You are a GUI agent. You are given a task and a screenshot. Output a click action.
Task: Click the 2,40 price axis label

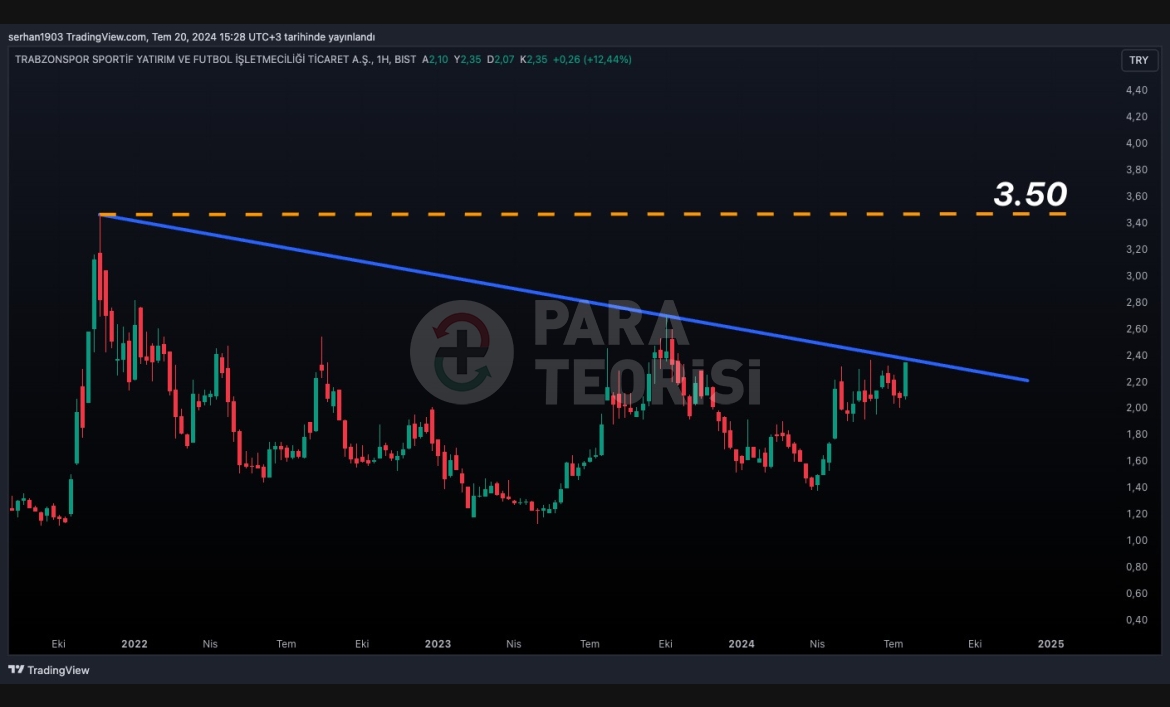1136,355
